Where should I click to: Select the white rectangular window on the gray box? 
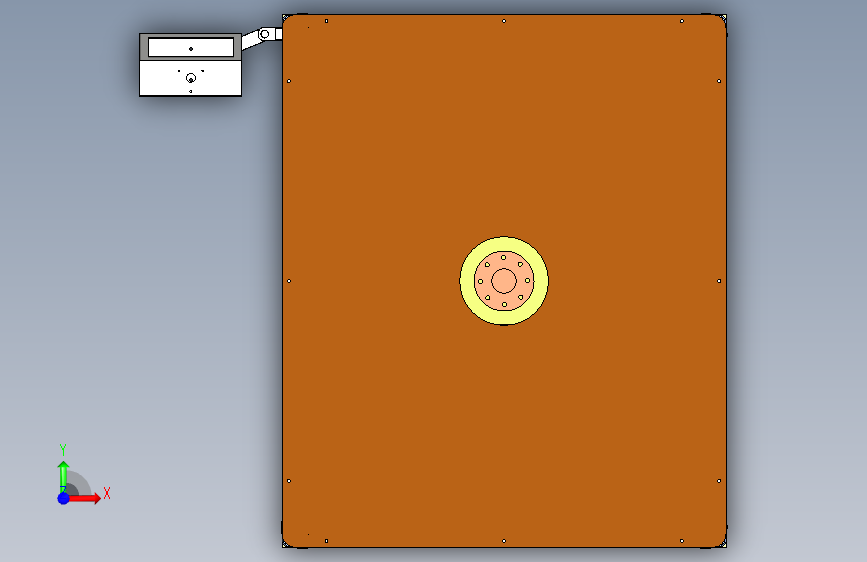pos(191,47)
